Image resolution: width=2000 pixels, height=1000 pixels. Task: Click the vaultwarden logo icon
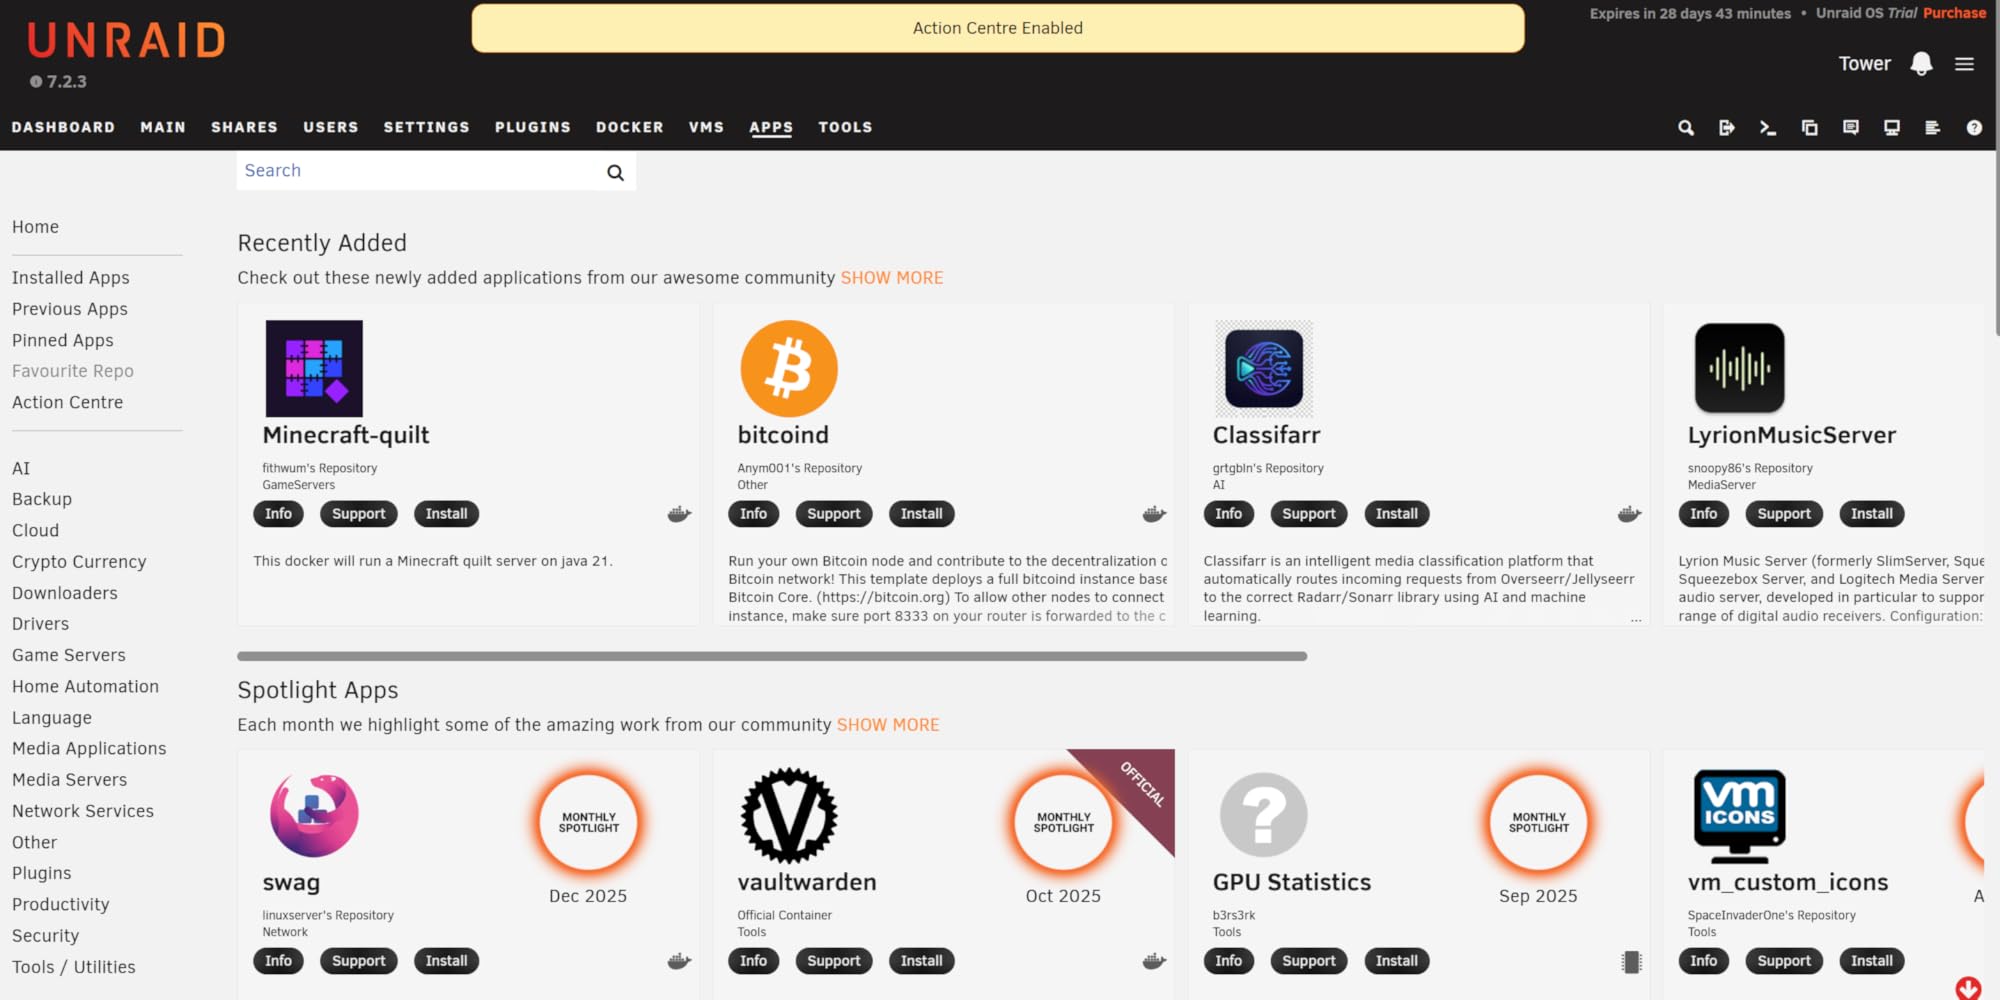(789, 815)
